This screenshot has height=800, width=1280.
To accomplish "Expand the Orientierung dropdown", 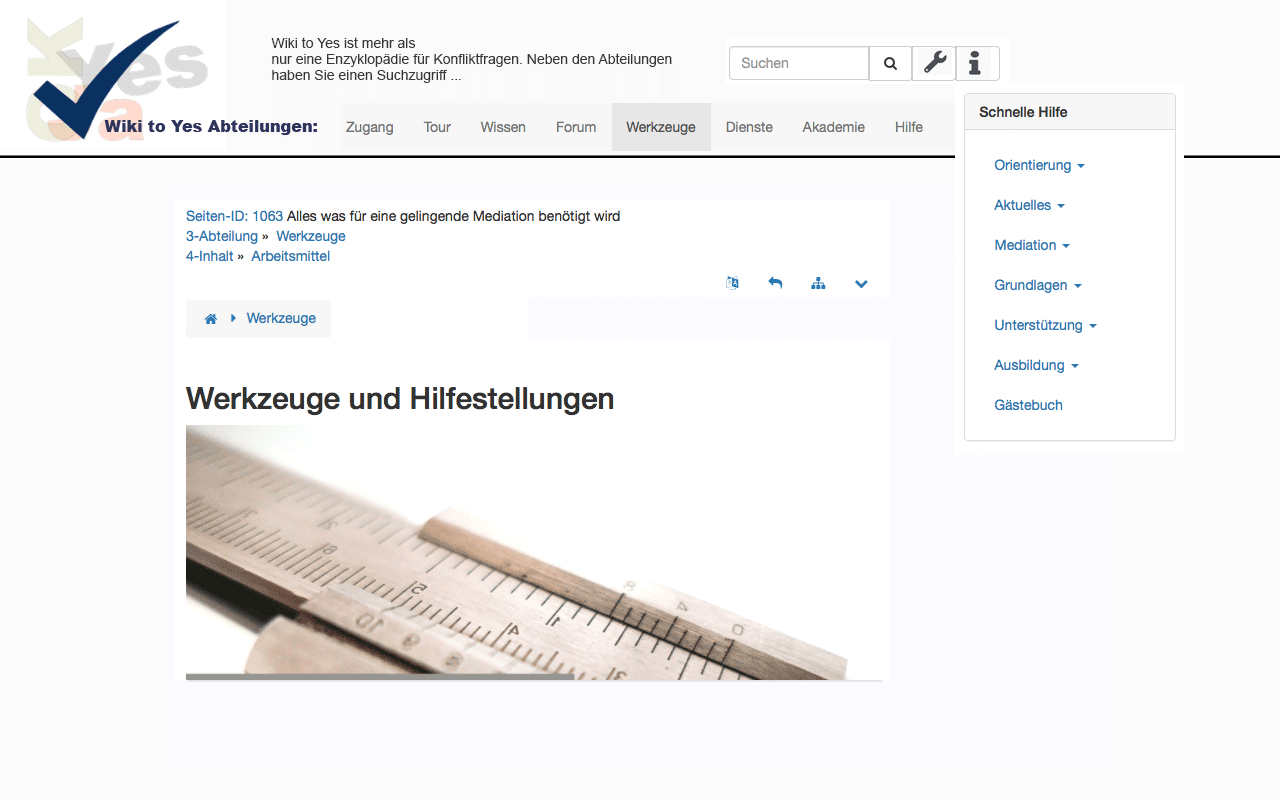I will 1039,165.
